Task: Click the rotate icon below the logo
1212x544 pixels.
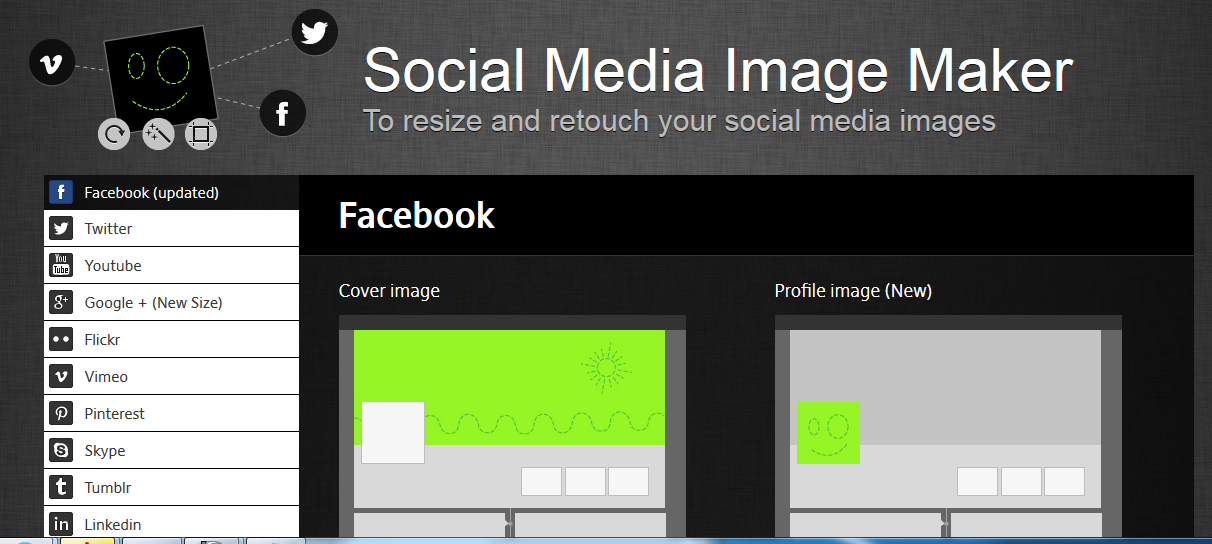Action: coord(114,133)
